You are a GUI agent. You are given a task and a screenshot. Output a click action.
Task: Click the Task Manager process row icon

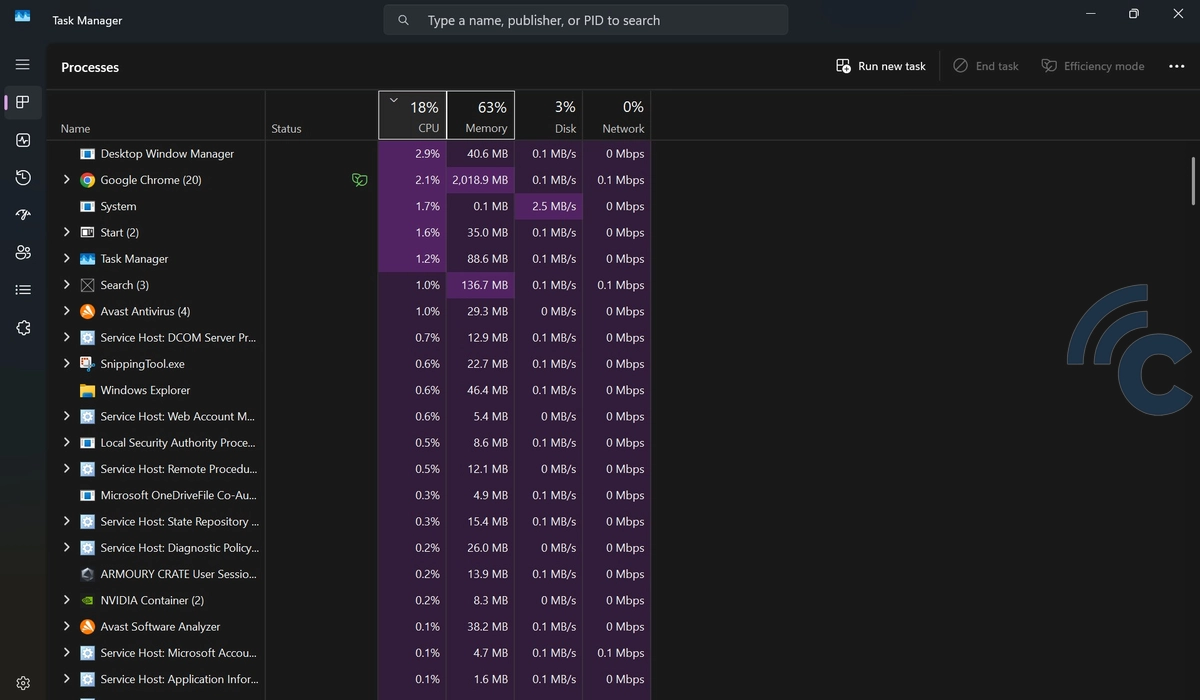(87, 259)
